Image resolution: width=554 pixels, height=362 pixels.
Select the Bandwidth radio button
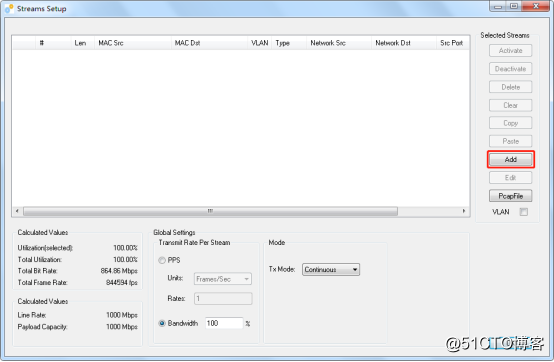tap(162, 323)
